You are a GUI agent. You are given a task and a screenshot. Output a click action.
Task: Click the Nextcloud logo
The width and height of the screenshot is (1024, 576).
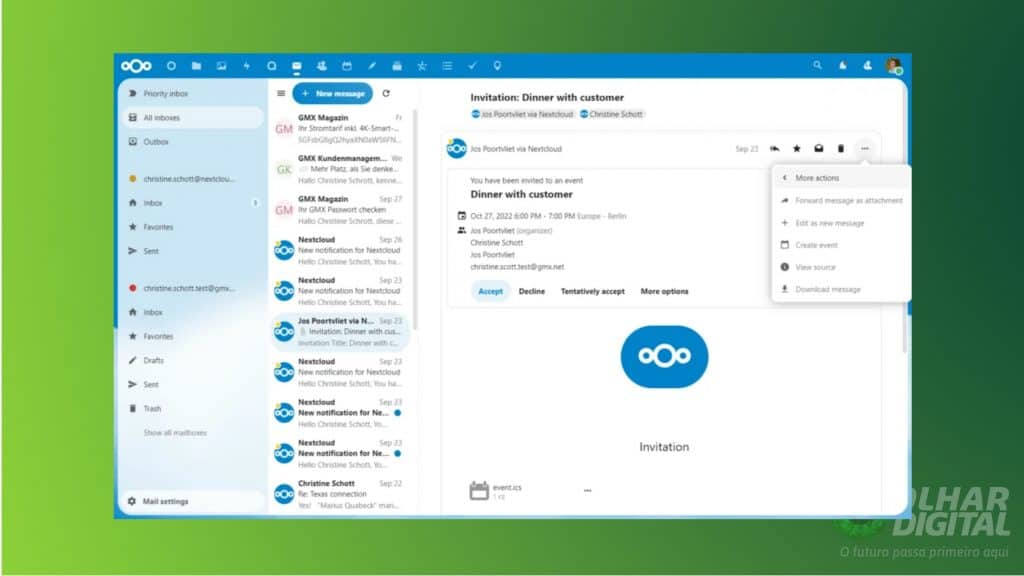[x=136, y=66]
